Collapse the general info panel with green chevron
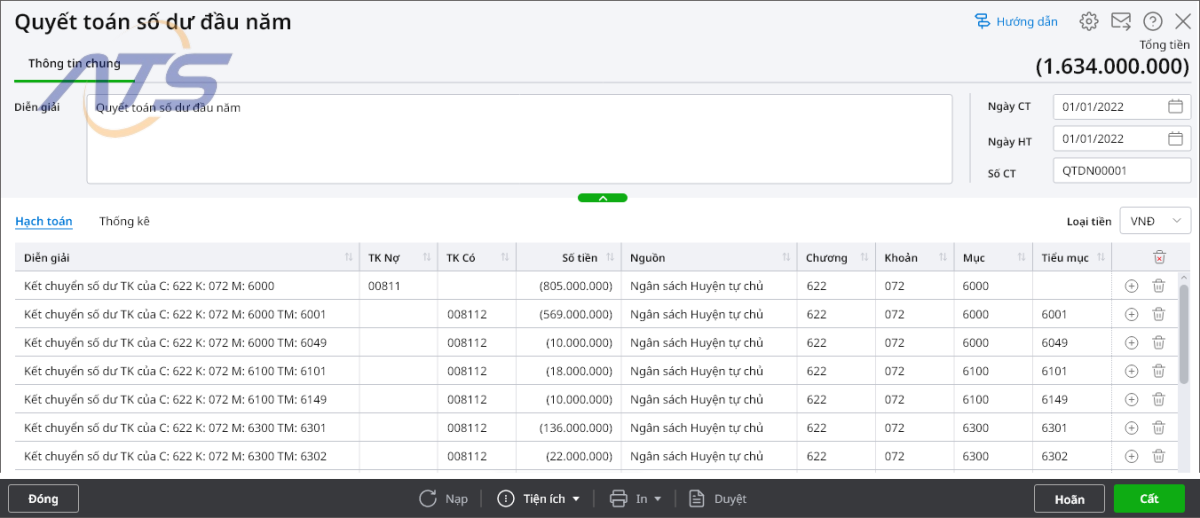The height and width of the screenshot is (518, 1200). click(602, 198)
